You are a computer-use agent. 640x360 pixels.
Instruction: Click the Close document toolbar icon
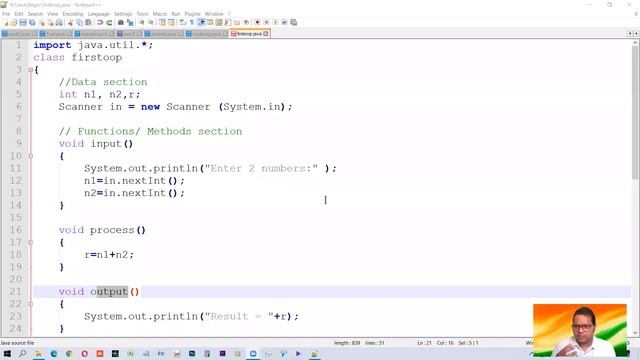[42, 22]
